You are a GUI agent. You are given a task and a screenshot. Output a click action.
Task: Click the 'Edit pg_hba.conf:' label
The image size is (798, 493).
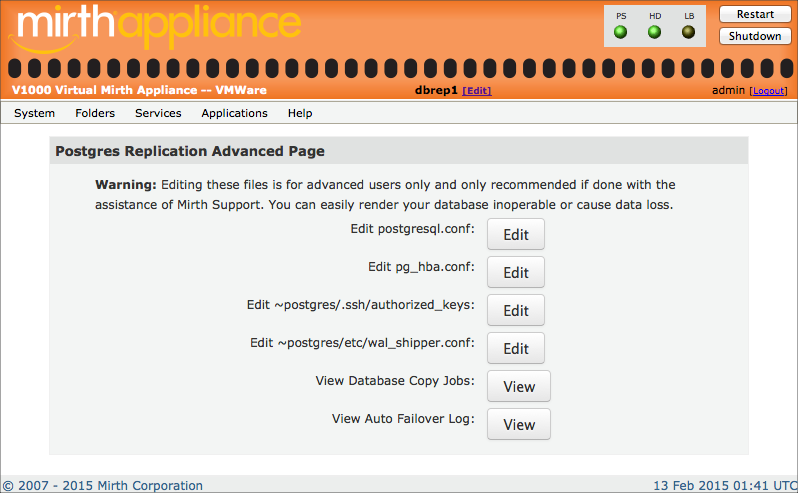(421, 267)
